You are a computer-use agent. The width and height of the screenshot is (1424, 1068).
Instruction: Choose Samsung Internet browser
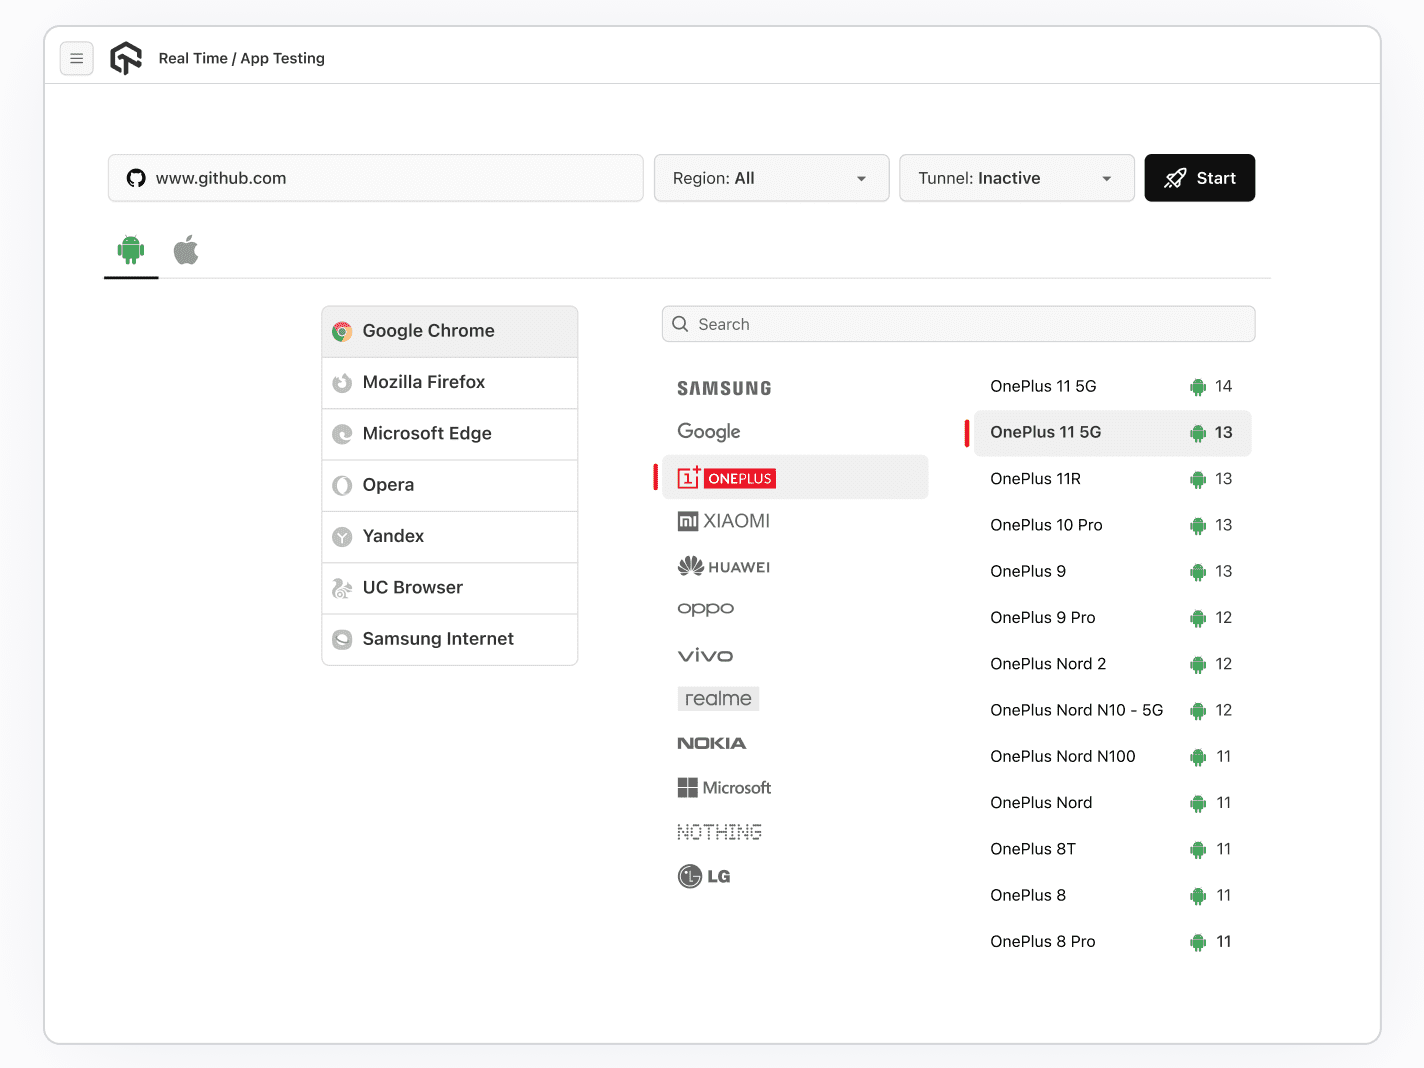click(449, 639)
